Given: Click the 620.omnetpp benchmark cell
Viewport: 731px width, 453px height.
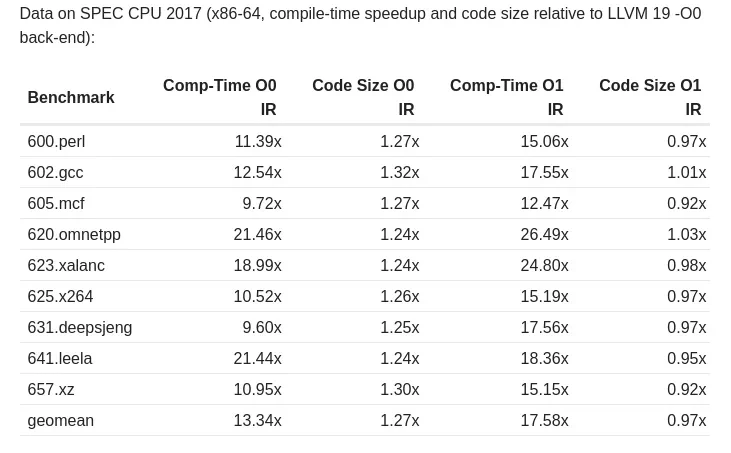Looking at the screenshot, I should (x=74, y=235).
